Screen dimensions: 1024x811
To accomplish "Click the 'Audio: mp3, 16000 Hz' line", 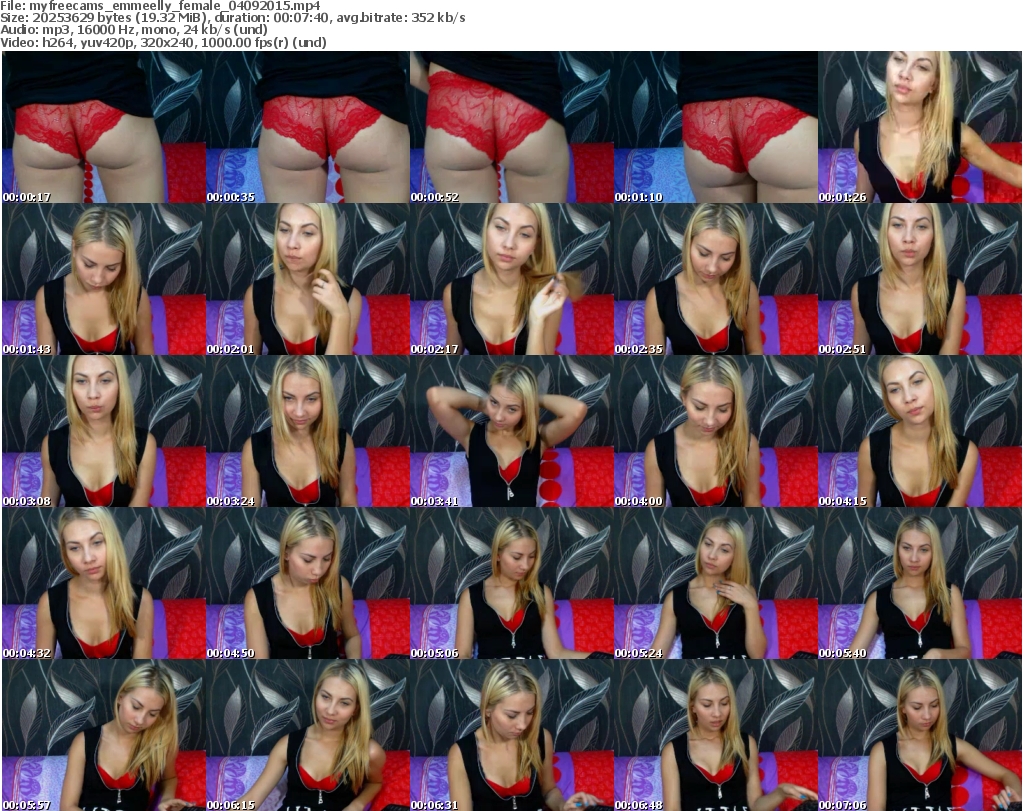I will 134,30.
